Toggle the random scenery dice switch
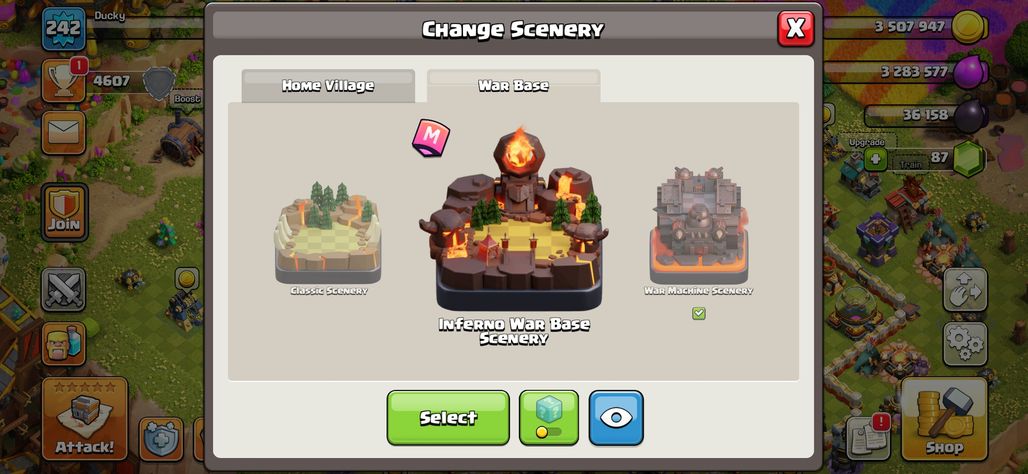This screenshot has width=1028, height=474. [x=549, y=418]
